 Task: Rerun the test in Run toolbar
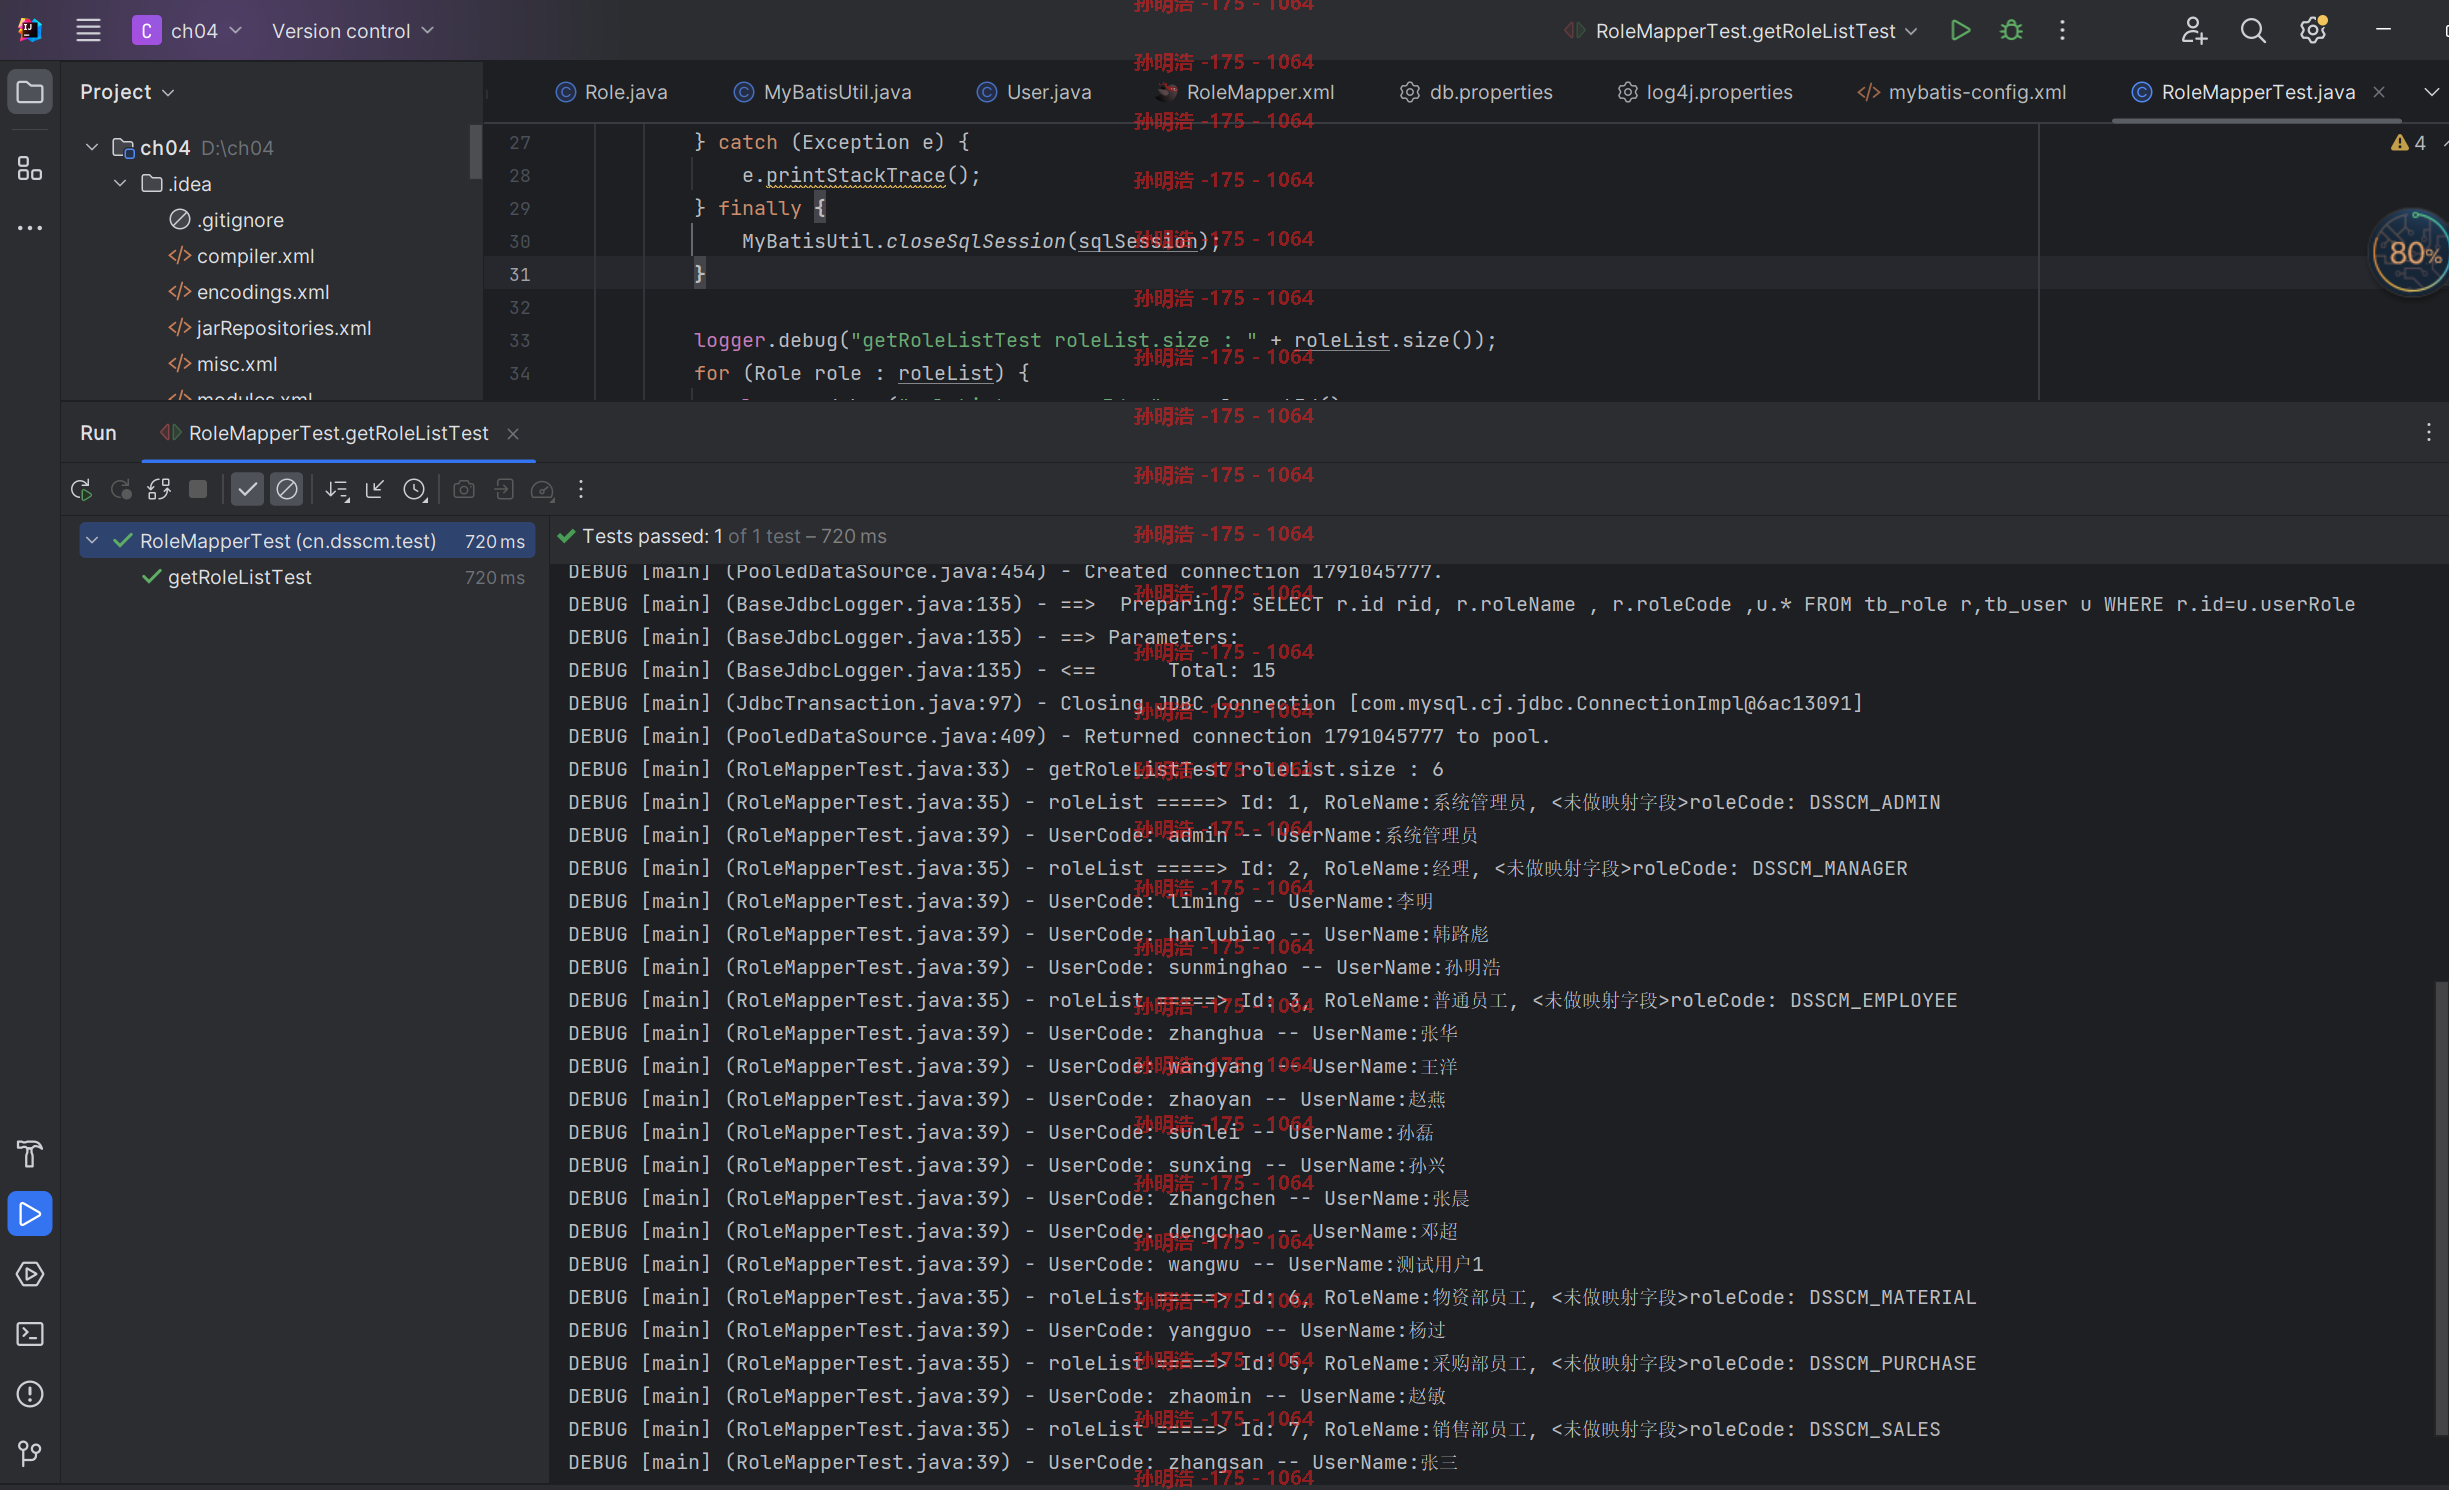click(x=81, y=489)
